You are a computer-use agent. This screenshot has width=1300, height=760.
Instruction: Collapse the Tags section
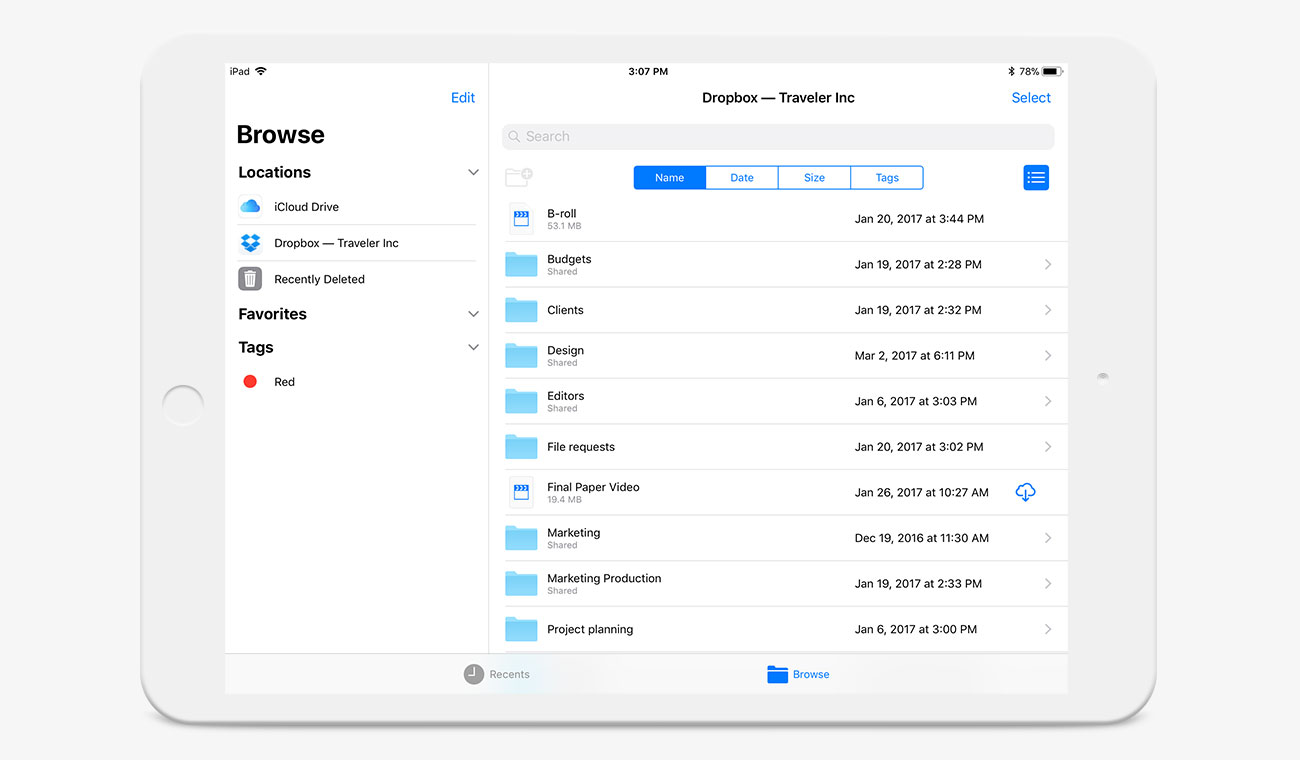(473, 348)
